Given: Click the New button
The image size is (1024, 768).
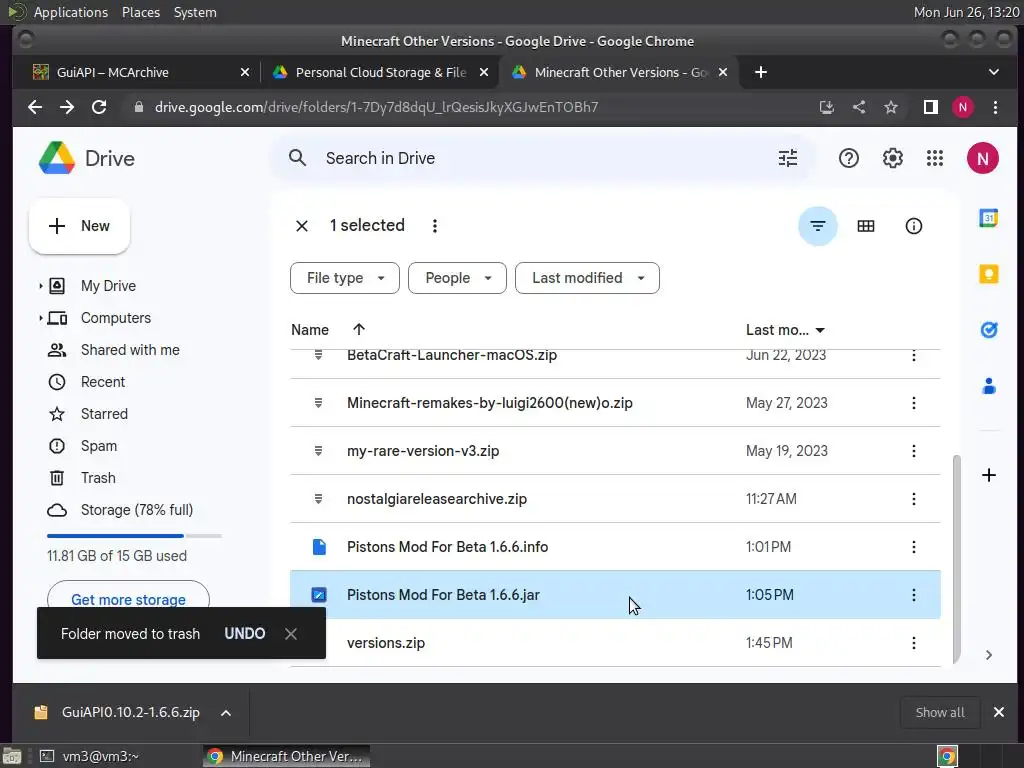Looking at the screenshot, I should pos(79,226).
